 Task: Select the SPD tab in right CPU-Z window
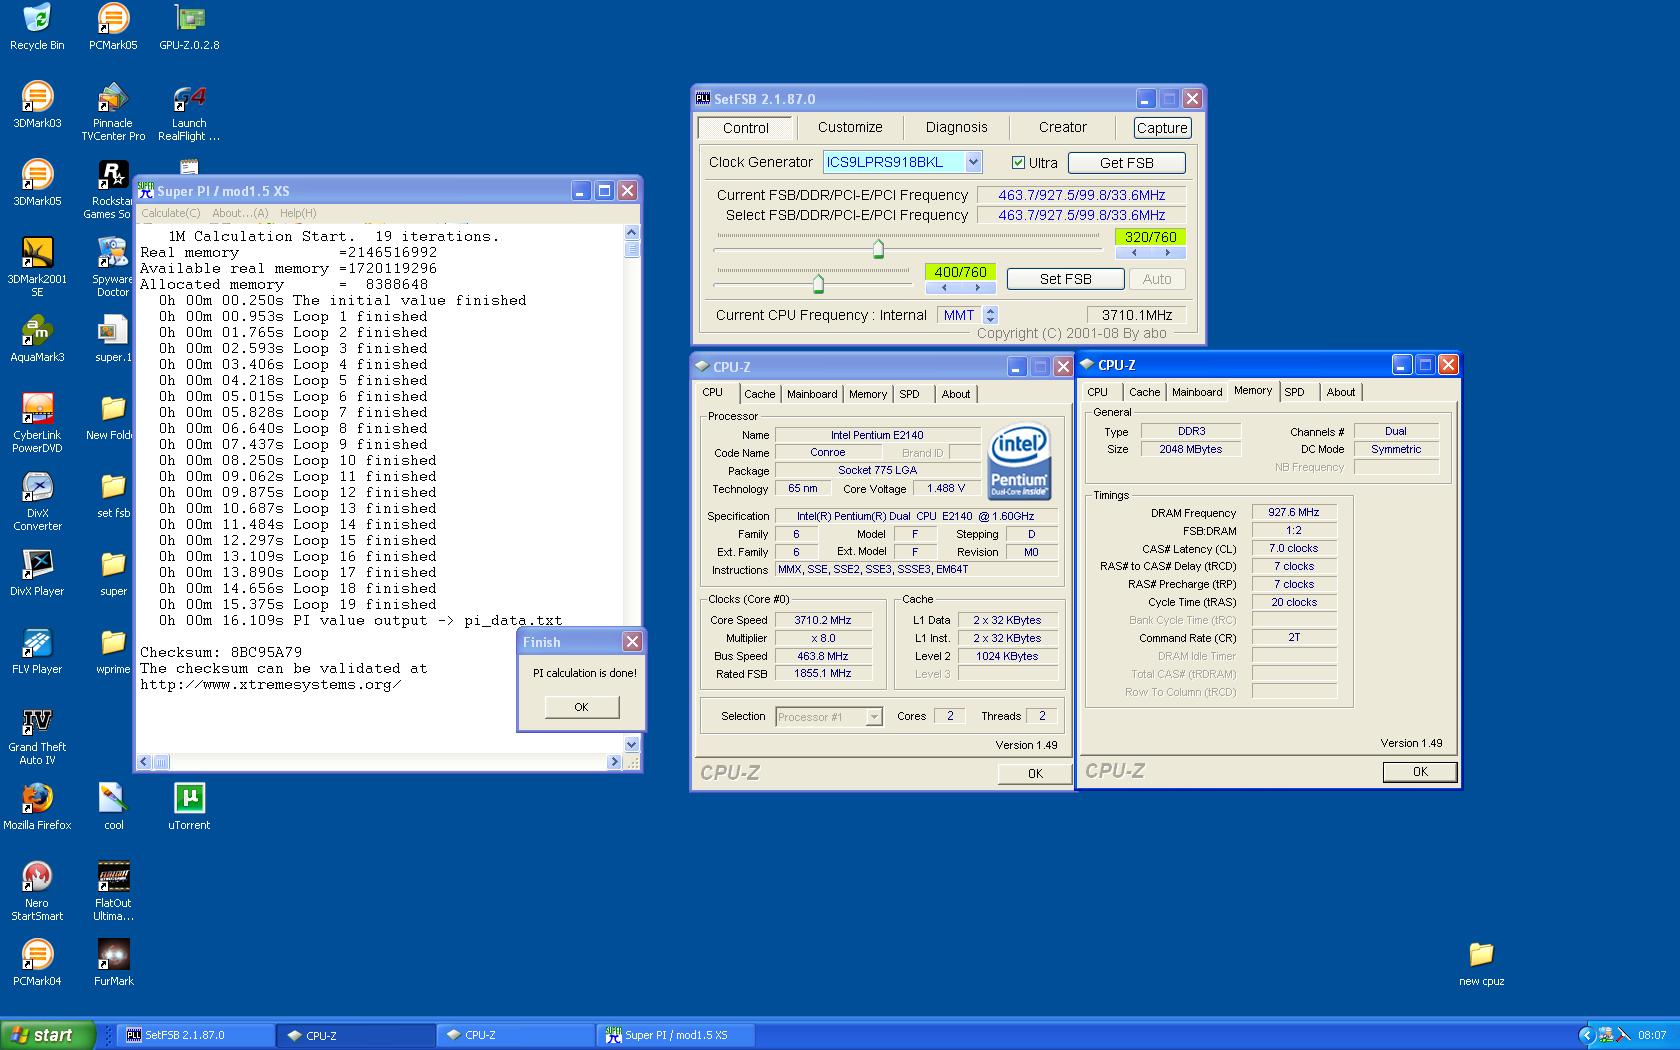pos(1294,392)
